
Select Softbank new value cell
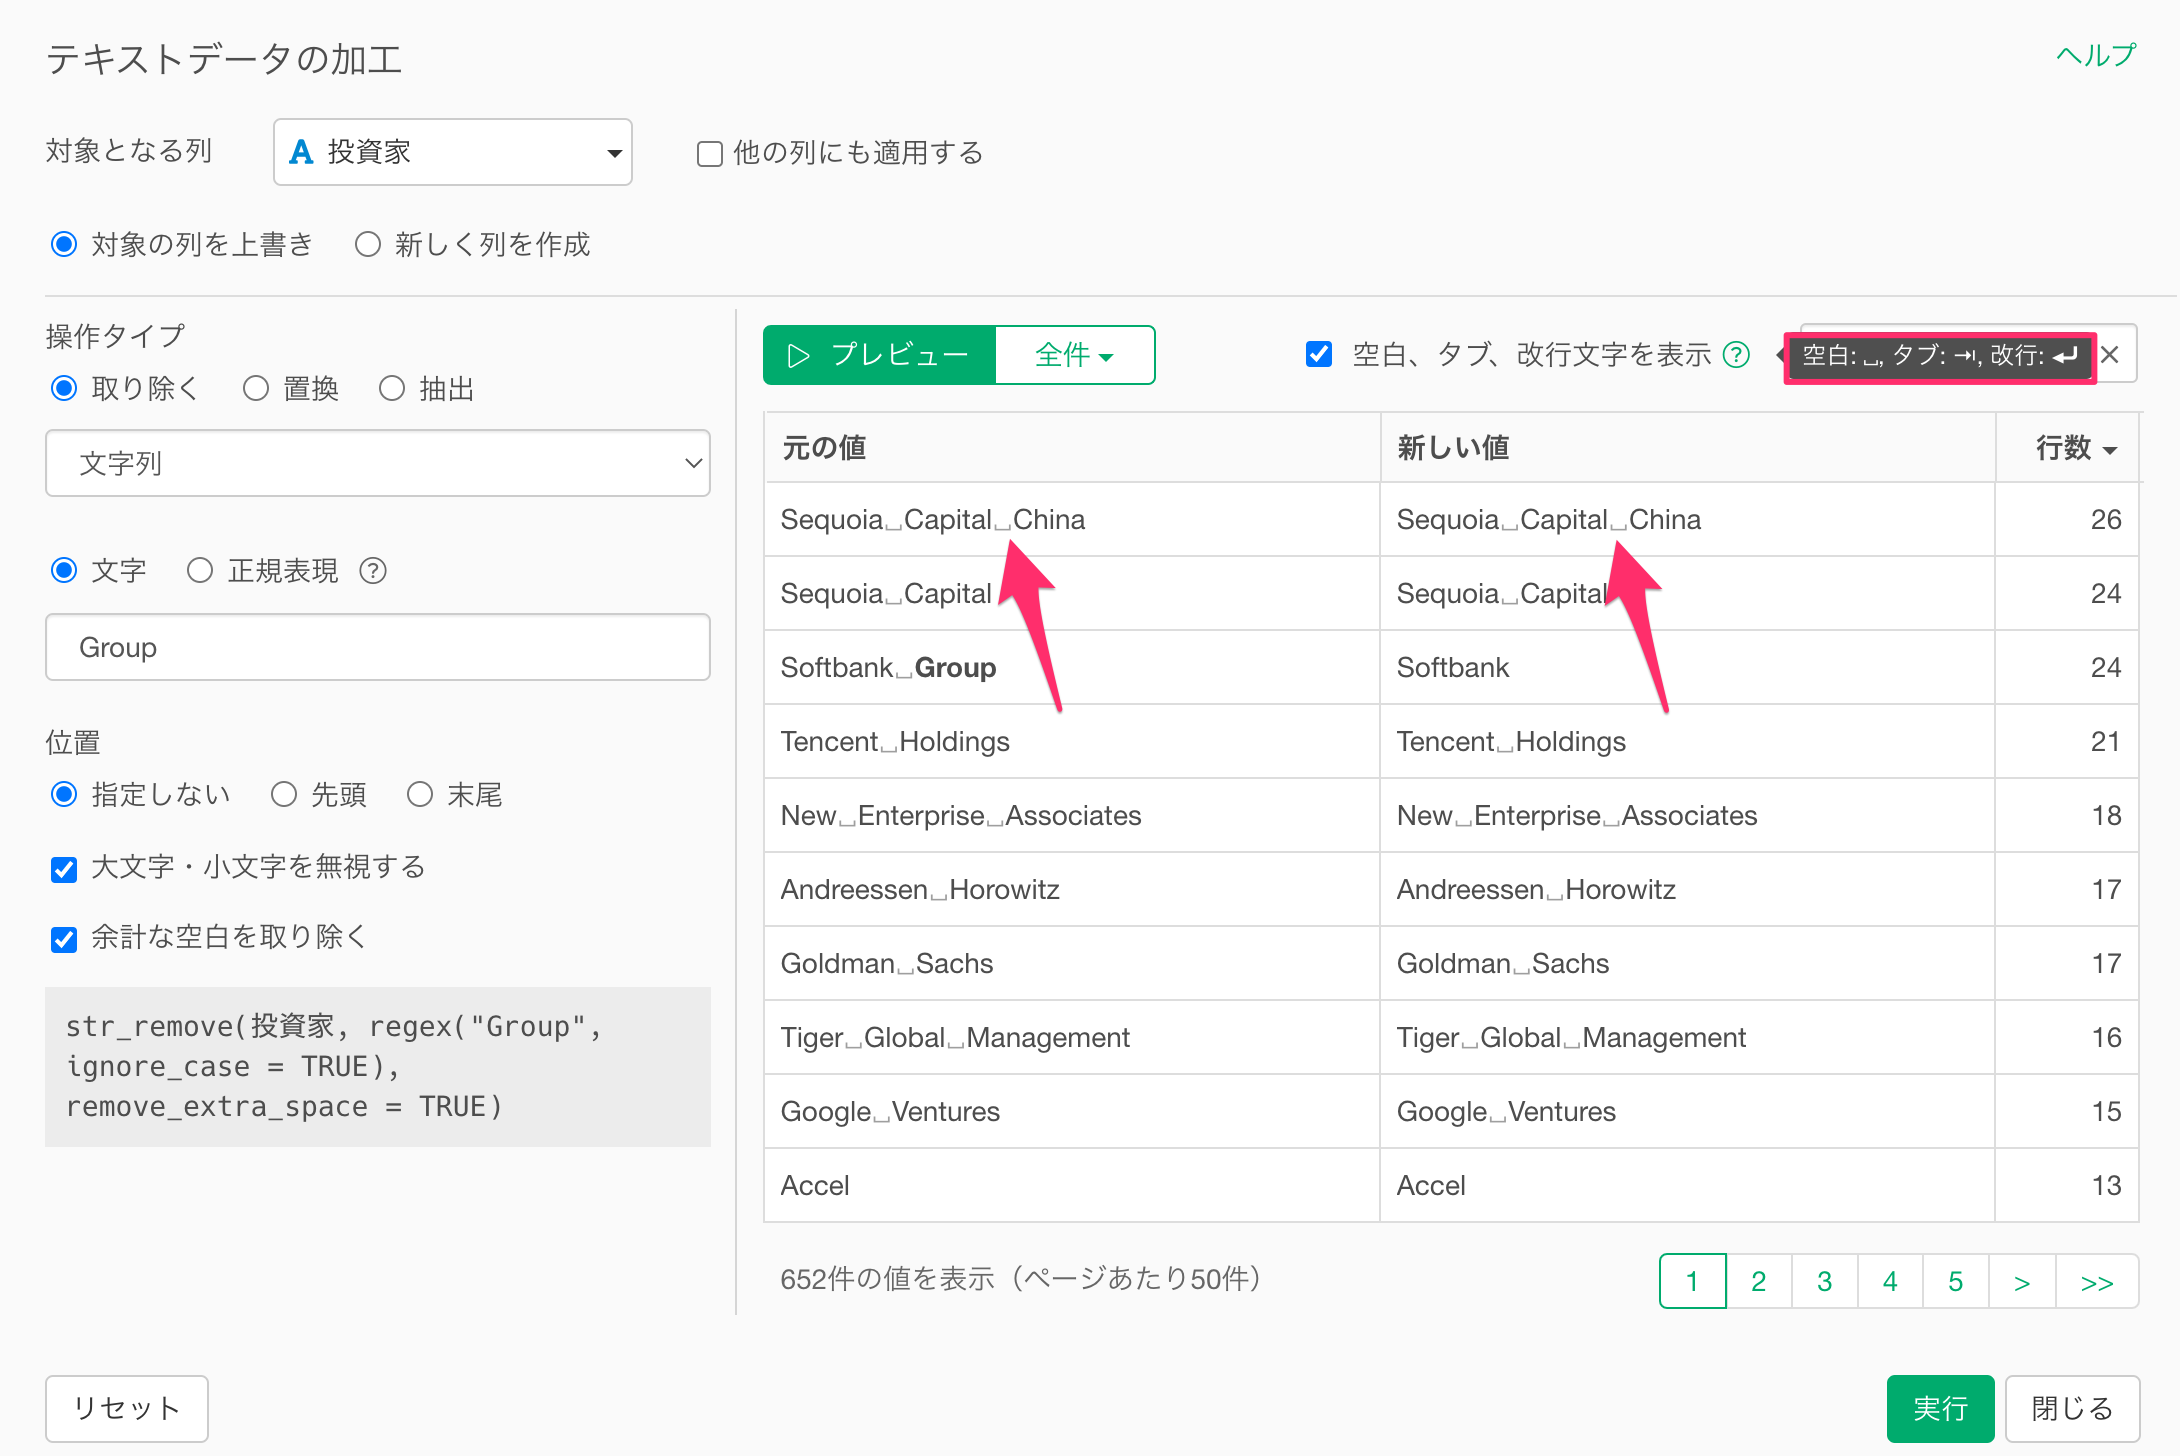coord(1688,667)
